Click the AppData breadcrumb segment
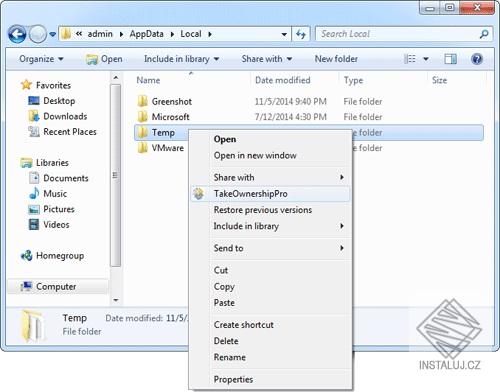The width and height of the screenshot is (500, 392). click(x=146, y=34)
